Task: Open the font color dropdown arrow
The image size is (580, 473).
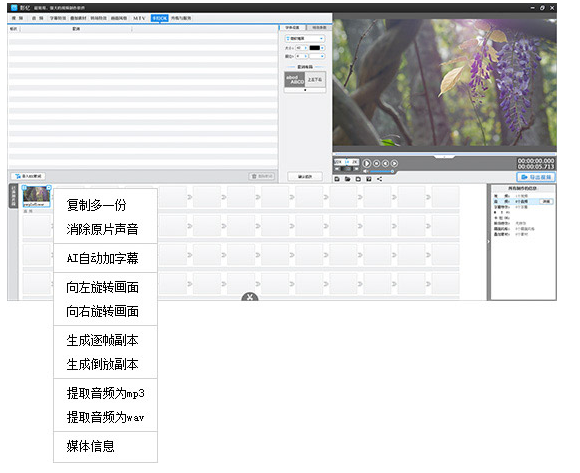Action: click(x=323, y=48)
